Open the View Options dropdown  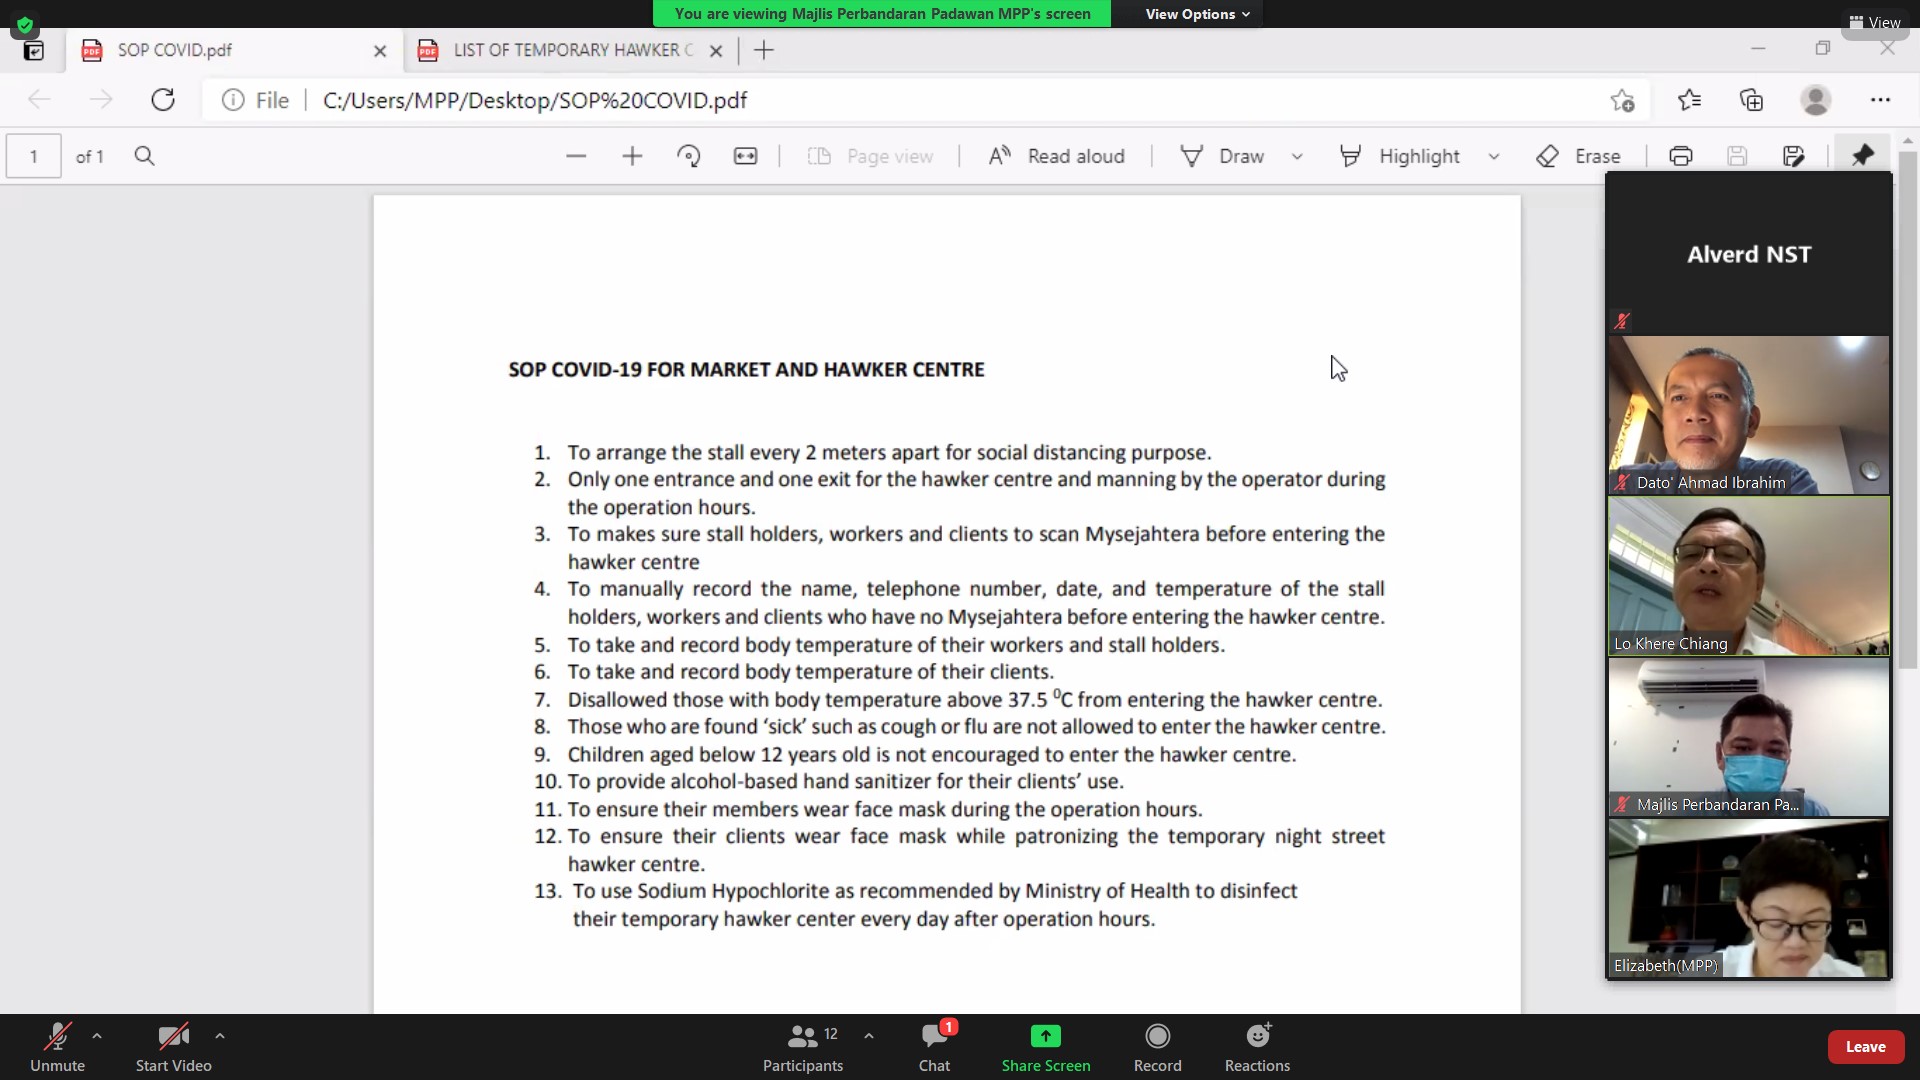pos(1197,14)
